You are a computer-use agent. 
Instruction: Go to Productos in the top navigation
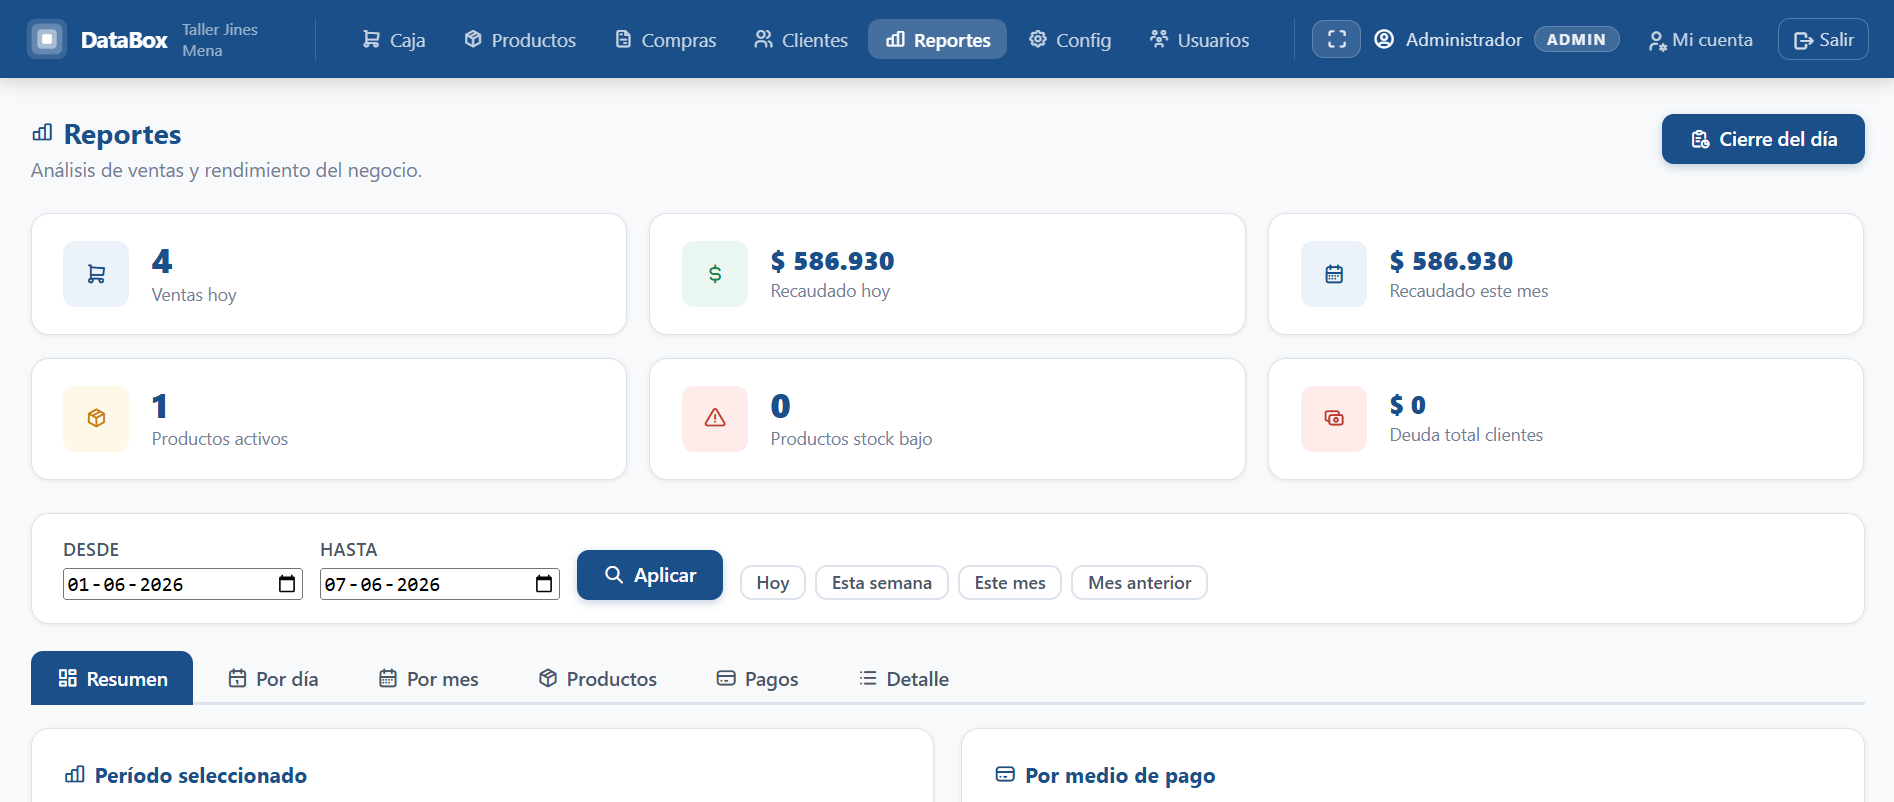(520, 39)
